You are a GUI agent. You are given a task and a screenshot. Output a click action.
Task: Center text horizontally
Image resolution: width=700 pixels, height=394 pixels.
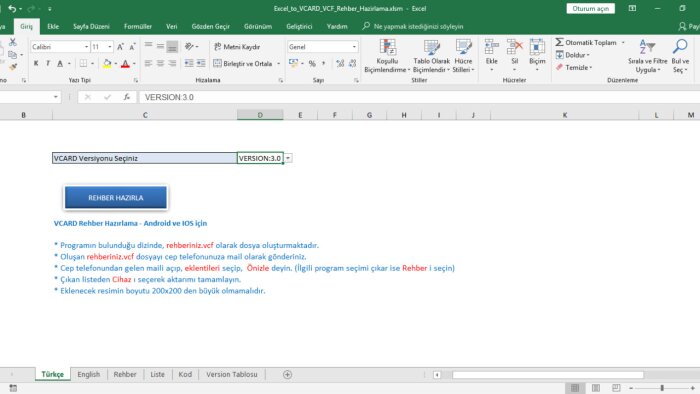160,64
